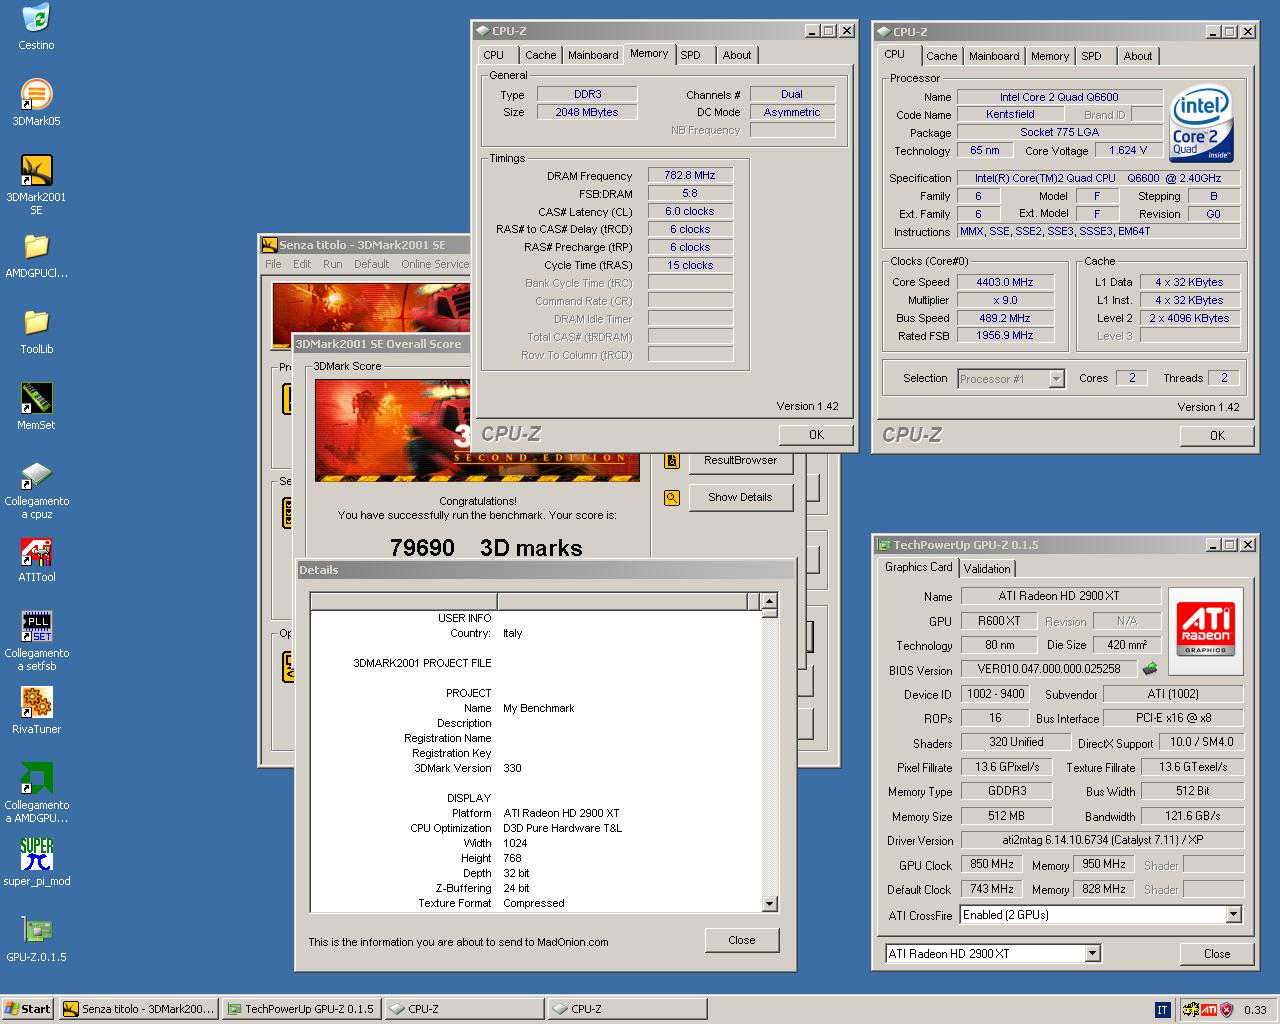Click the 'D3D Pure Hardware T&L' value
Screen dimensions: 1280x1024
coord(562,829)
